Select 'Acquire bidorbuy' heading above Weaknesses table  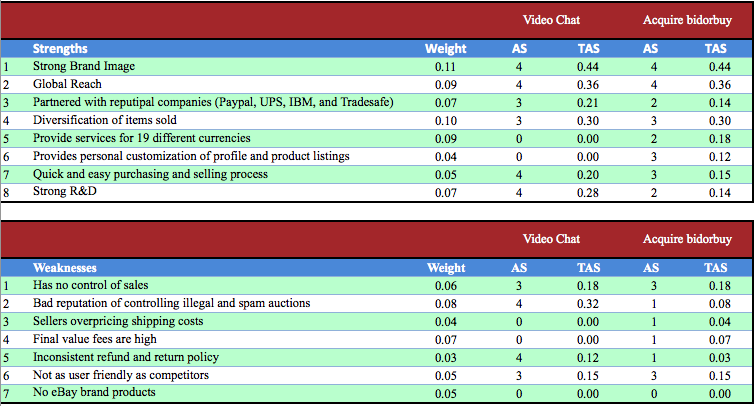[685, 239]
